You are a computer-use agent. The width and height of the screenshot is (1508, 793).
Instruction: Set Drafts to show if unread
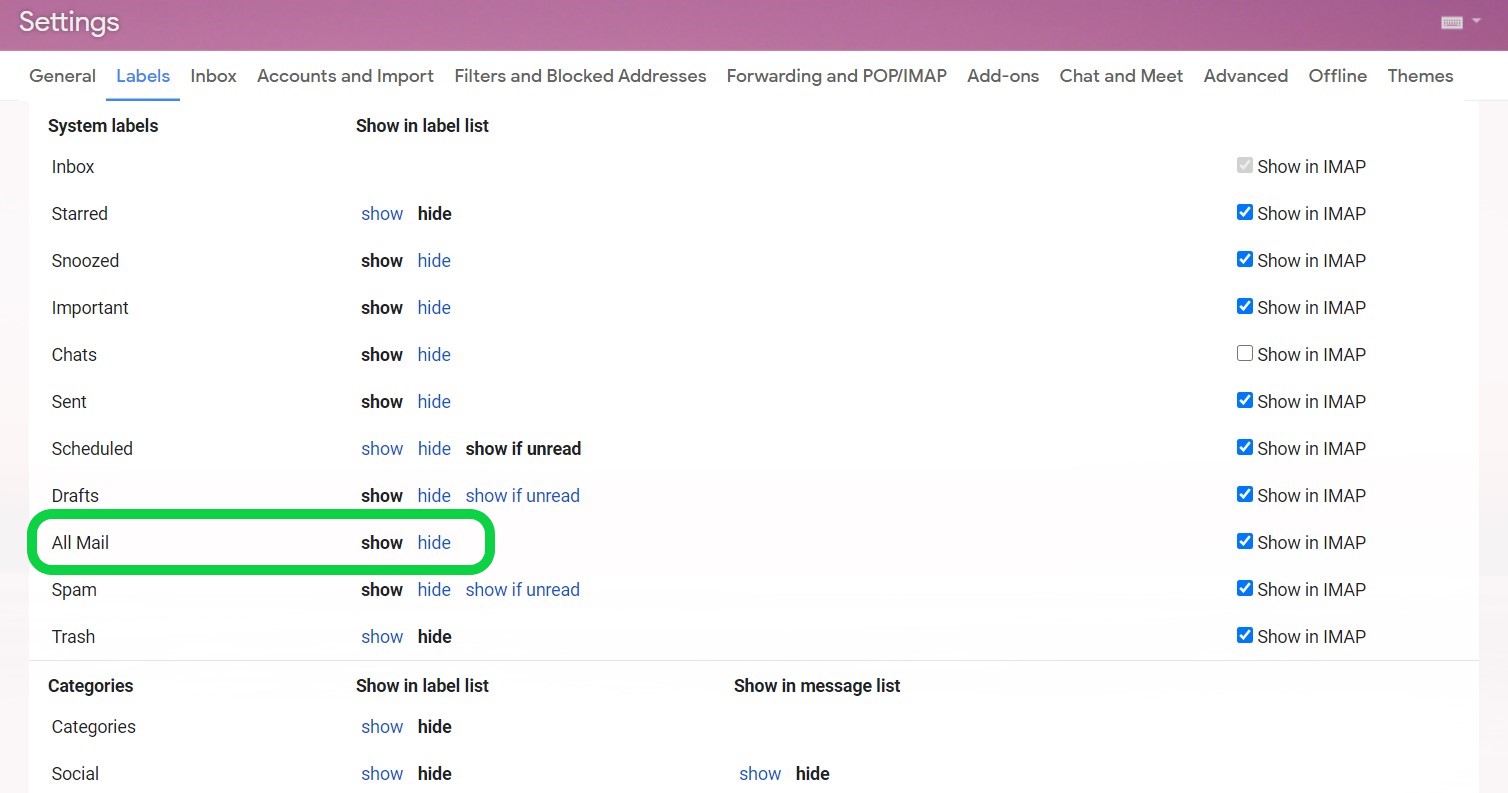tap(522, 496)
